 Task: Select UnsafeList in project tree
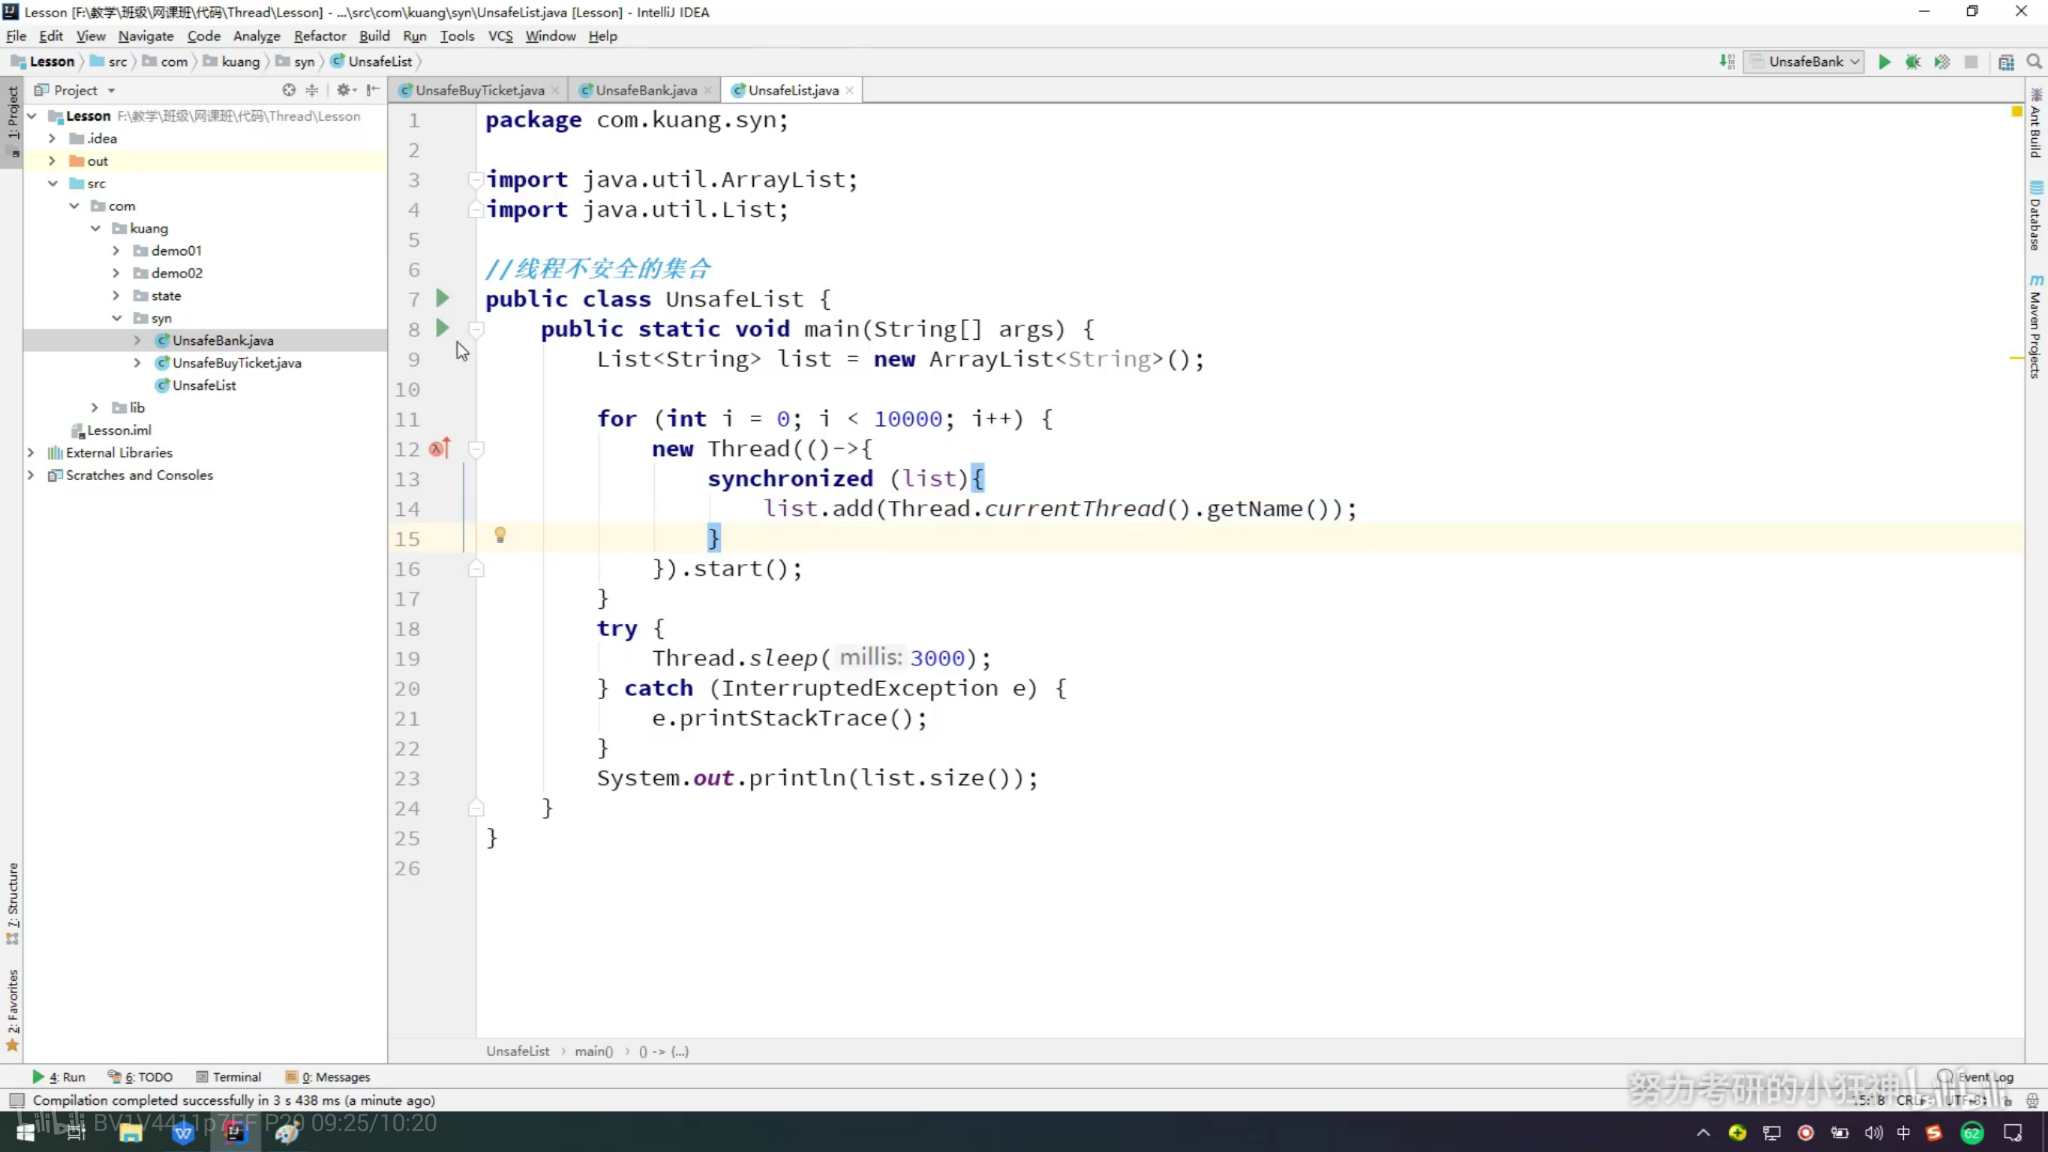pyautogui.click(x=204, y=385)
